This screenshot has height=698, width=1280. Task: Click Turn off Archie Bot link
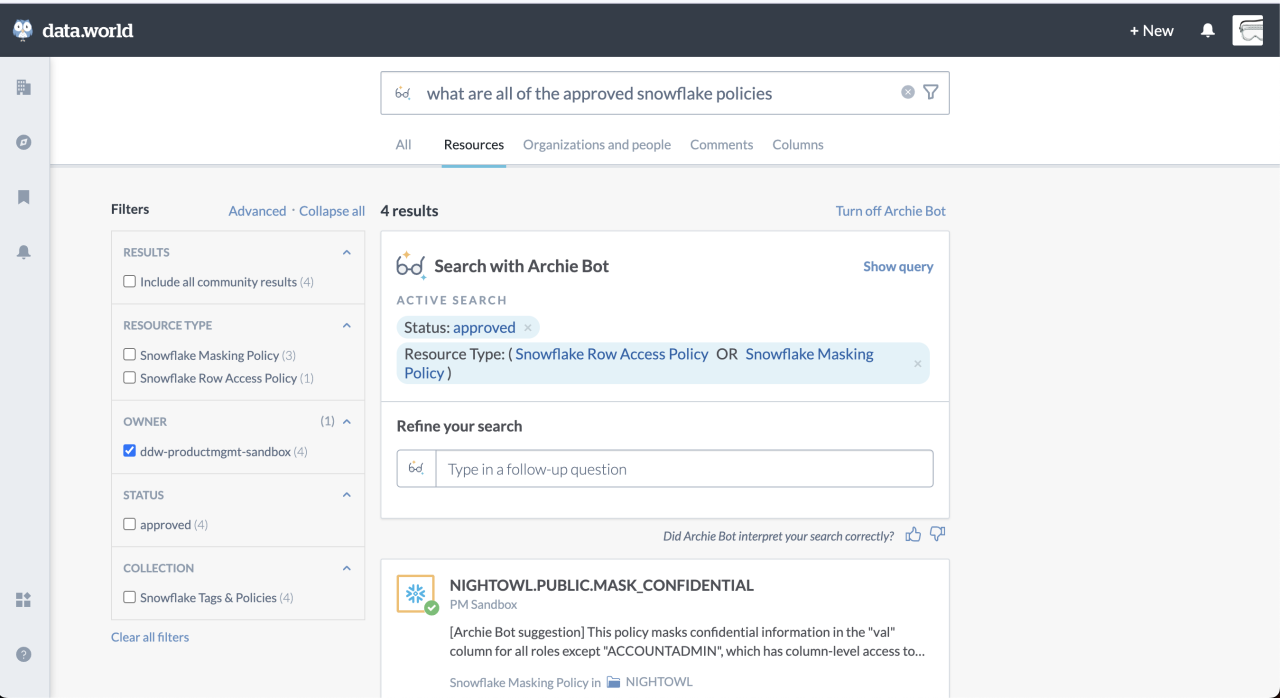891,211
